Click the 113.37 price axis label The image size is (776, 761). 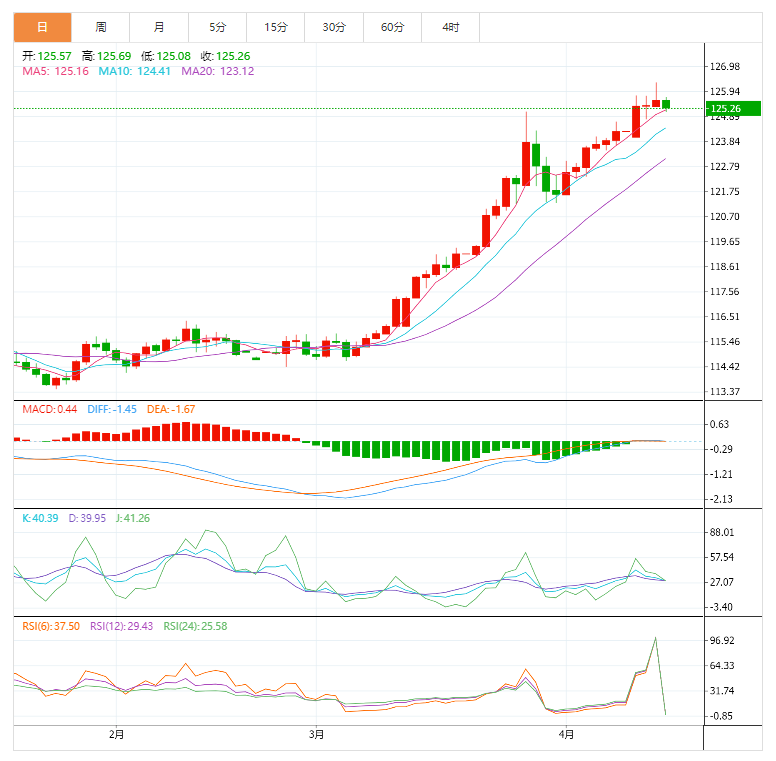coord(725,392)
